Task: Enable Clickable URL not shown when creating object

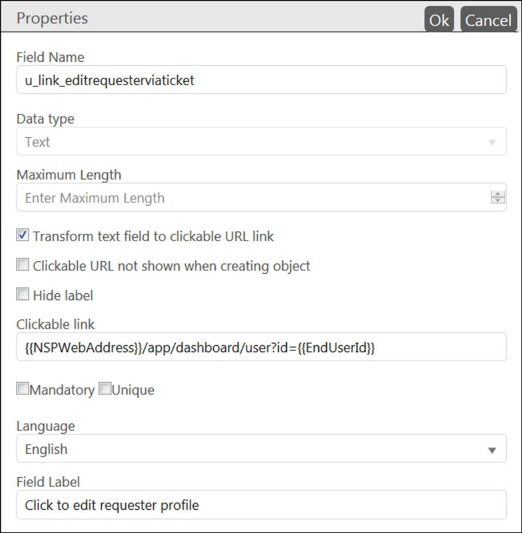Action: 22,264
